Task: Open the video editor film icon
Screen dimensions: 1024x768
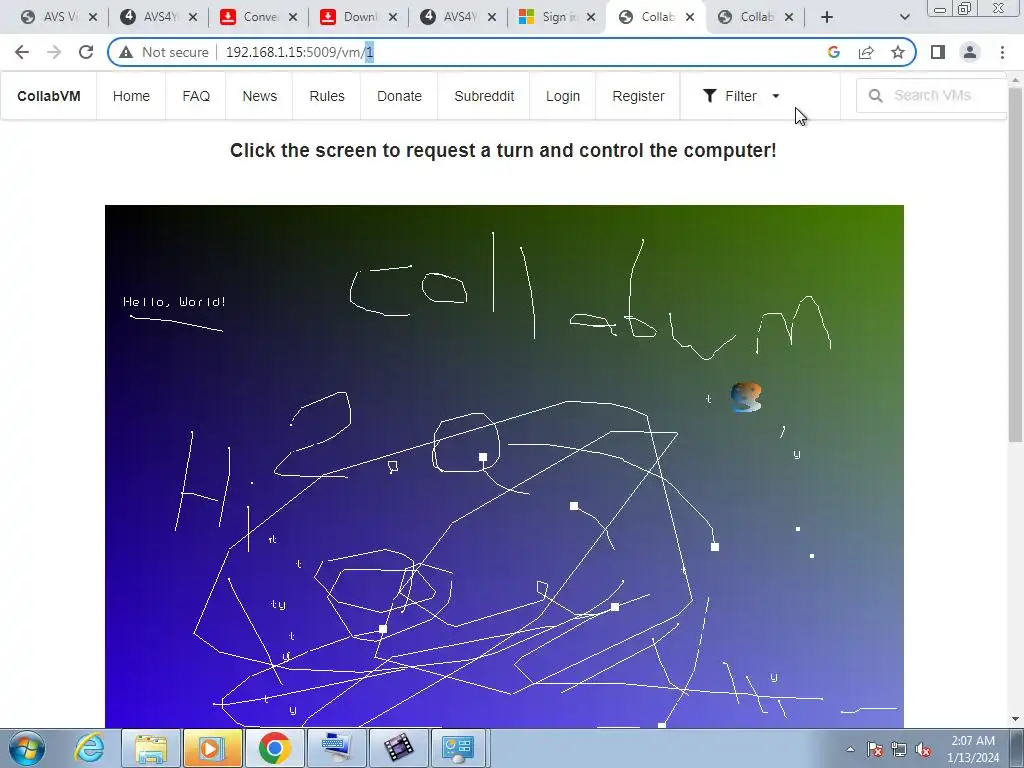Action: tap(398, 748)
